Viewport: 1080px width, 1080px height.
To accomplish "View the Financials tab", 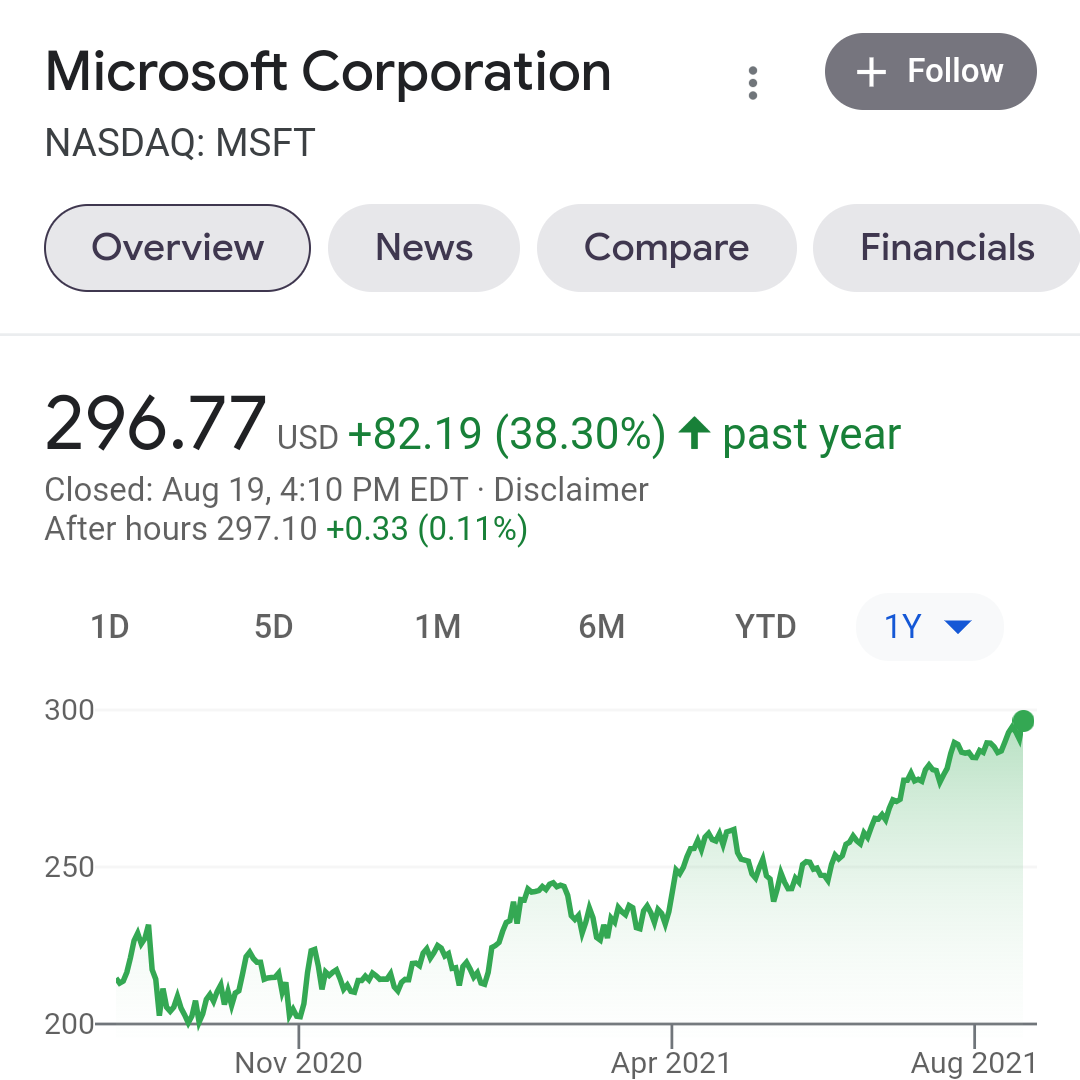I will tap(947, 247).
